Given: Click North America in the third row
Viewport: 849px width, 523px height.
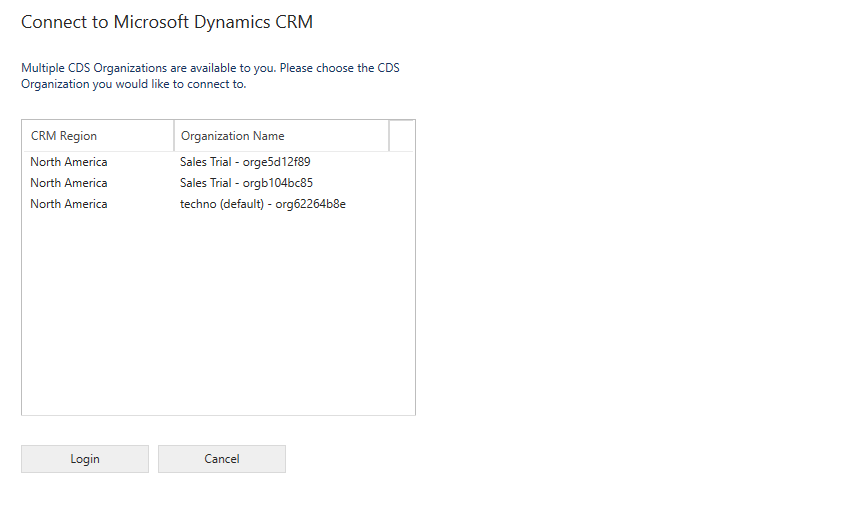Looking at the screenshot, I should click(68, 204).
